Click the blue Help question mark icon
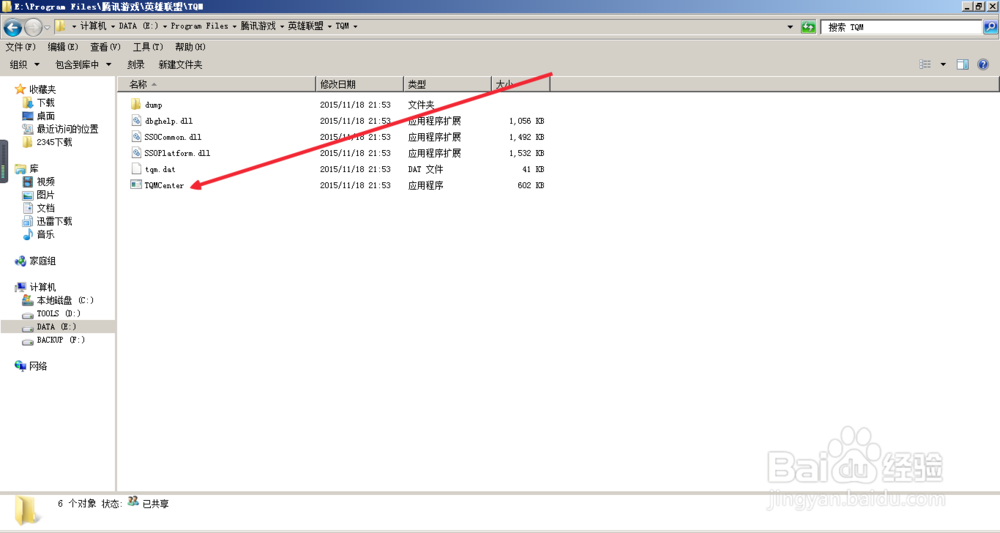This screenshot has height=533, width=1000. pos(983,64)
